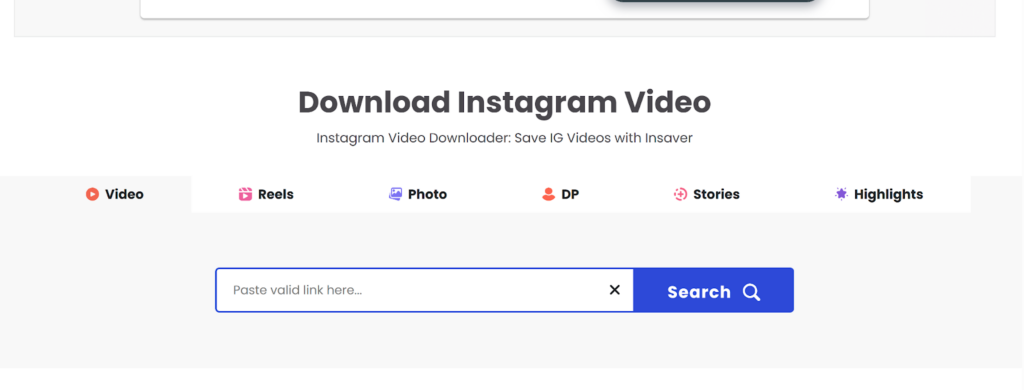Click the Highlights star icon
The width and height of the screenshot is (1024, 390).
841,193
